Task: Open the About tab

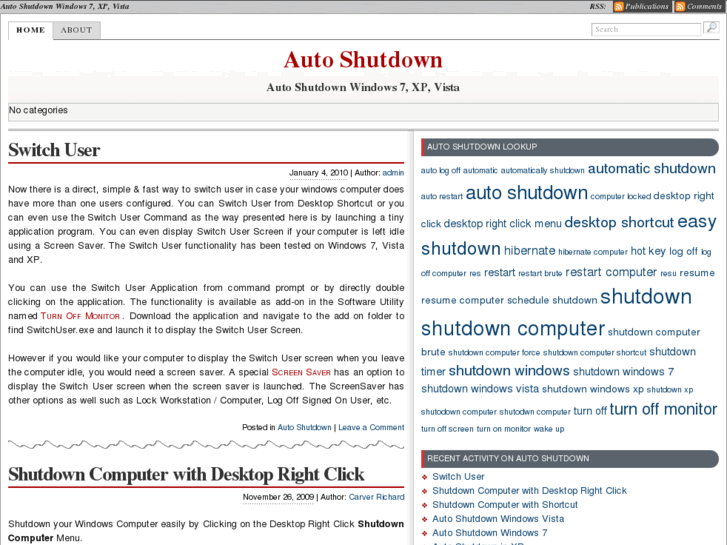Action: 77,30
